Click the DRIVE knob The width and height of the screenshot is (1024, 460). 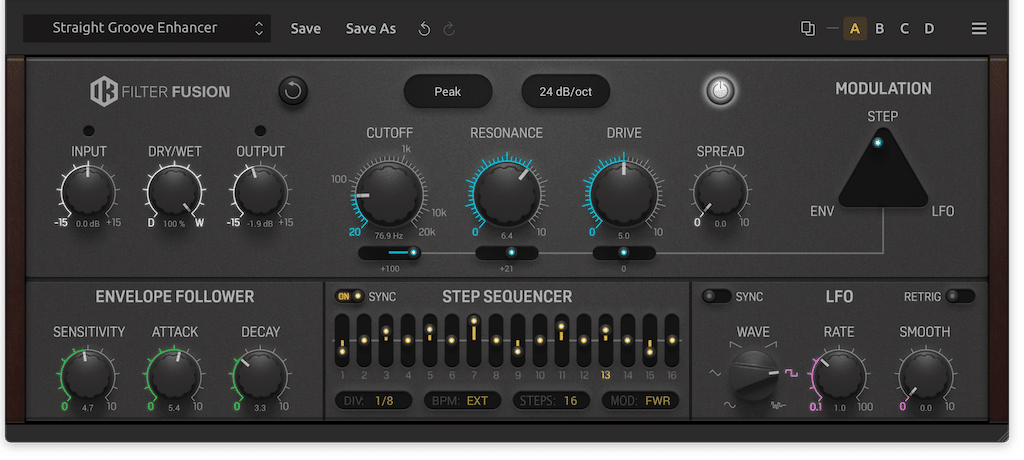pyautogui.click(x=624, y=193)
